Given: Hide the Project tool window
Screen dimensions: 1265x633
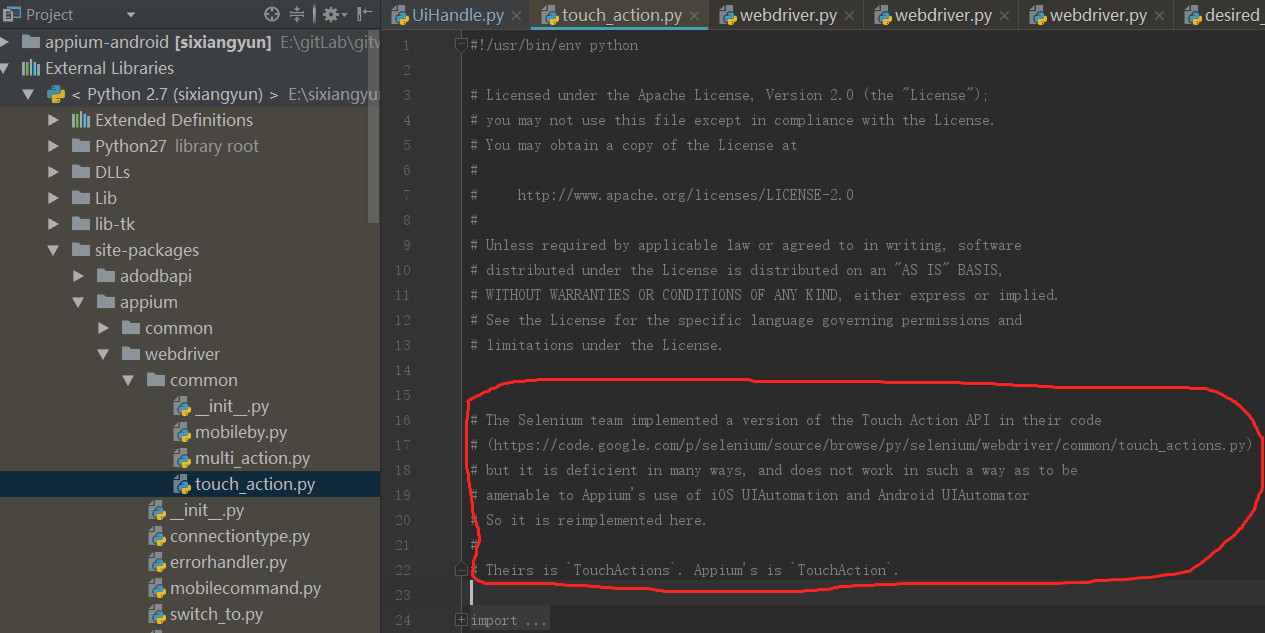Looking at the screenshot, I should pyautogui.click(x=364, y=14).
